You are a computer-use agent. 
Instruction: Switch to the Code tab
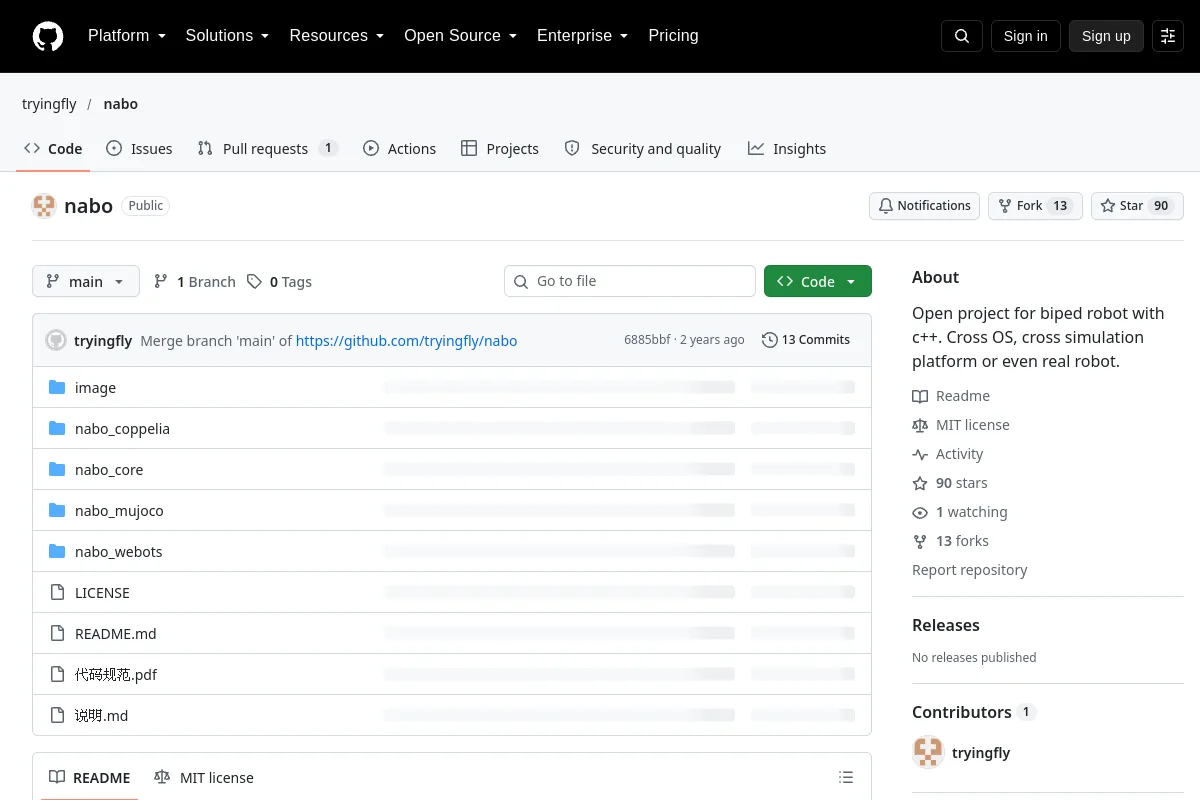[53, 148]
